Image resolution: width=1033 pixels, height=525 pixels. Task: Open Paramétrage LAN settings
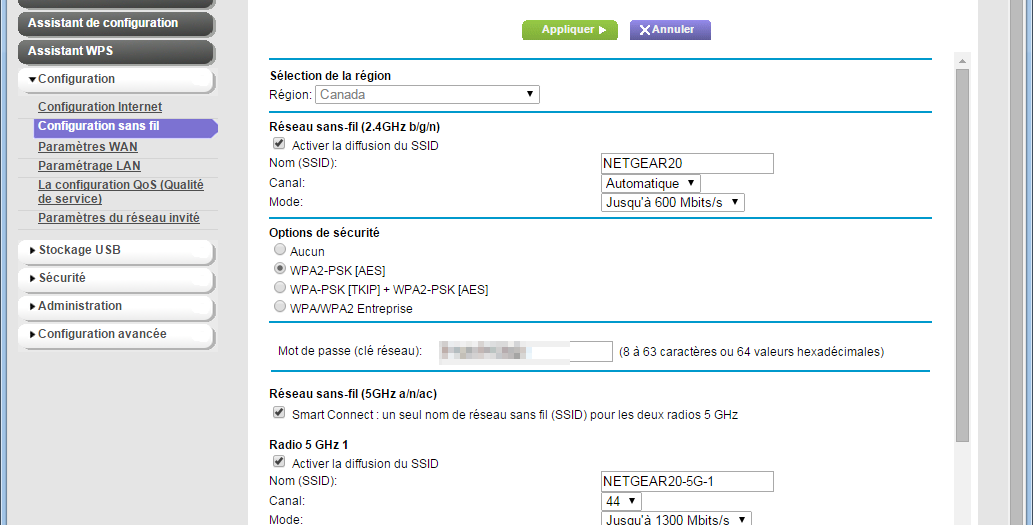(x=89, y=166)
